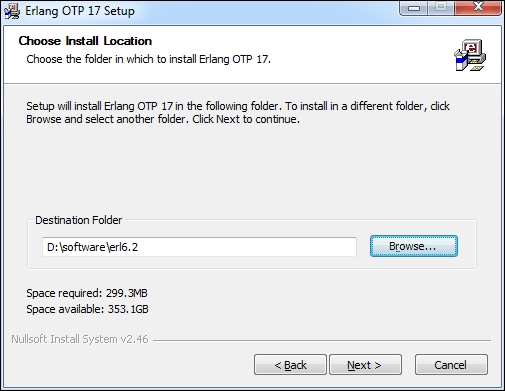Click the "Erlang OTP 17 Setup" window title

pos(80,11)
